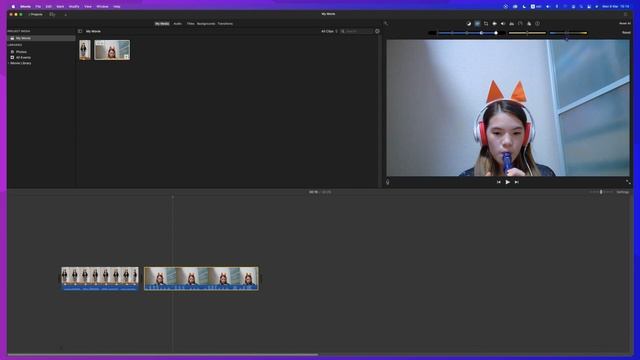Open the Apple menu

(13, 7)
